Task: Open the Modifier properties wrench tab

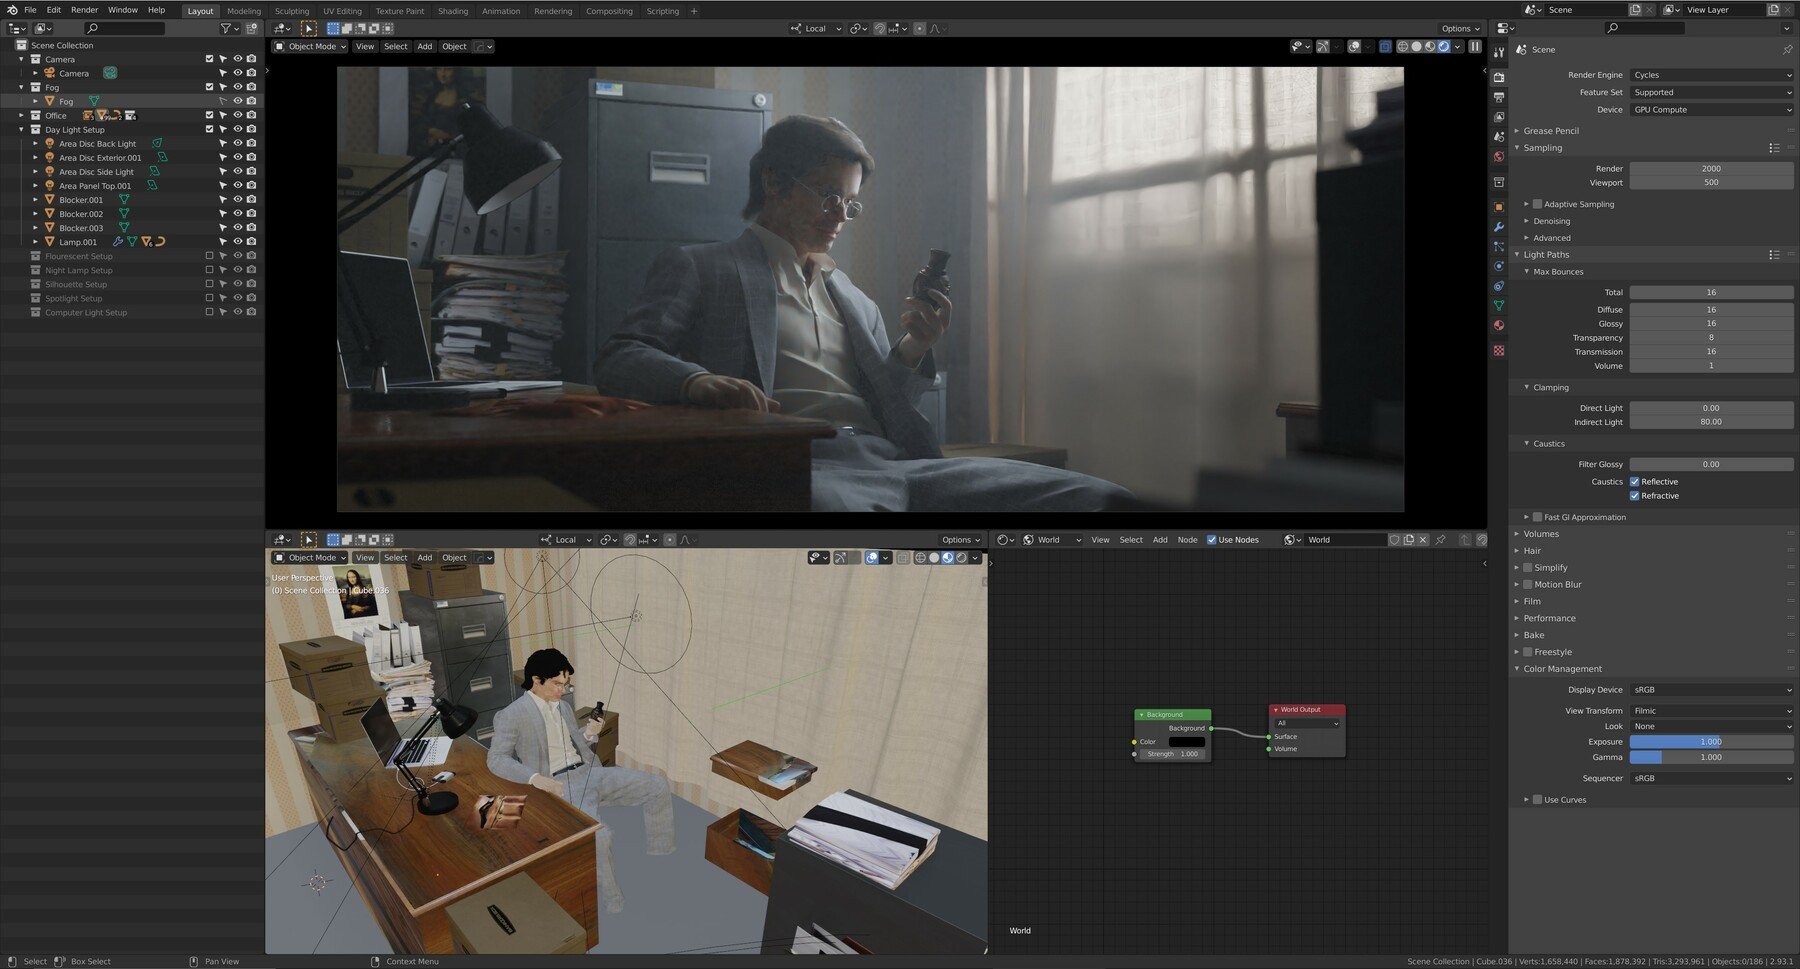Action: 1498,227
